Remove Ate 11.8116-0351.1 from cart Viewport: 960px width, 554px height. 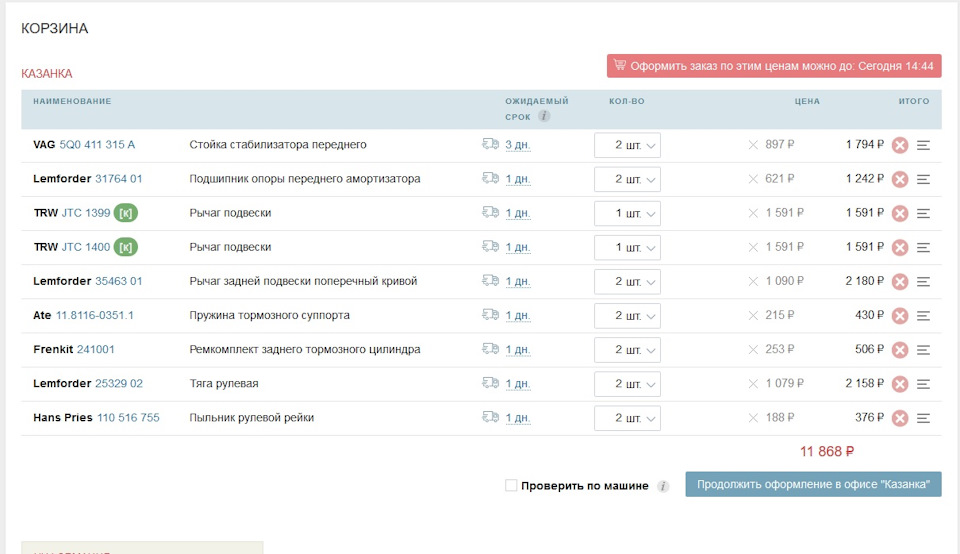tap(899, 316)
